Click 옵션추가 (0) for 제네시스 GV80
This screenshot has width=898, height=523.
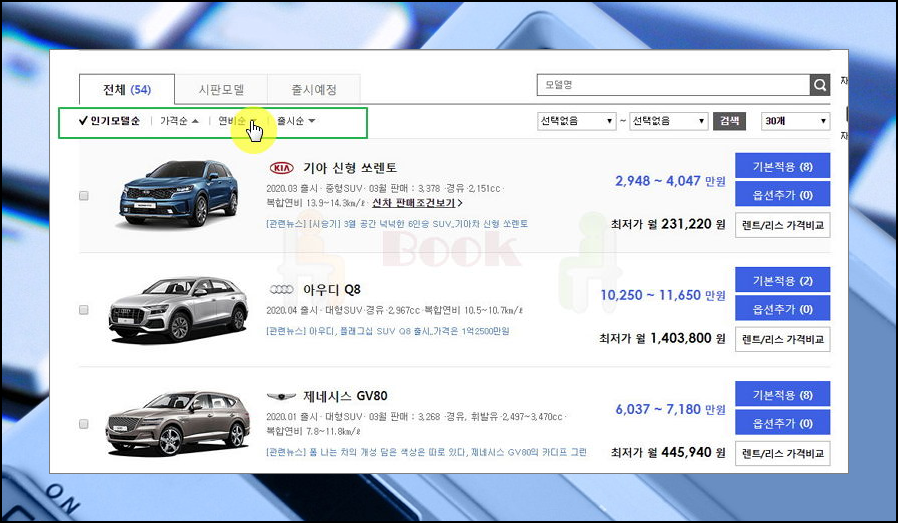[782, 423]
